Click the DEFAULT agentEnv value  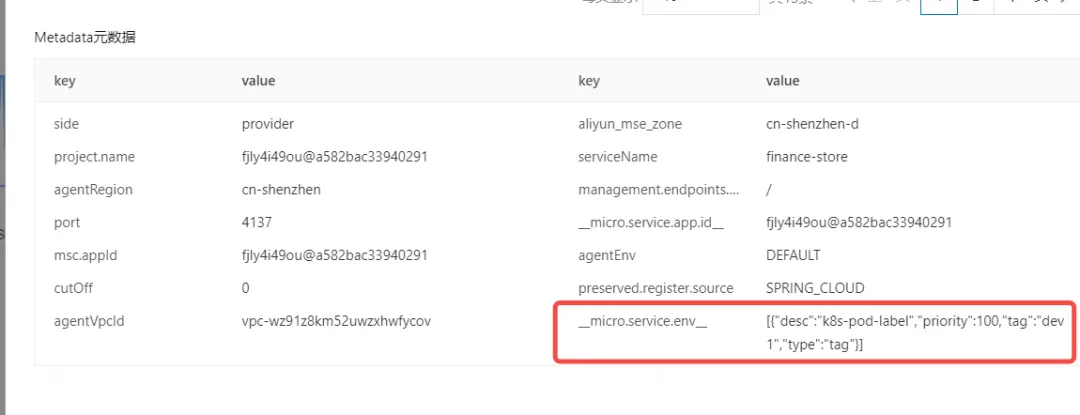pos(793,255)
